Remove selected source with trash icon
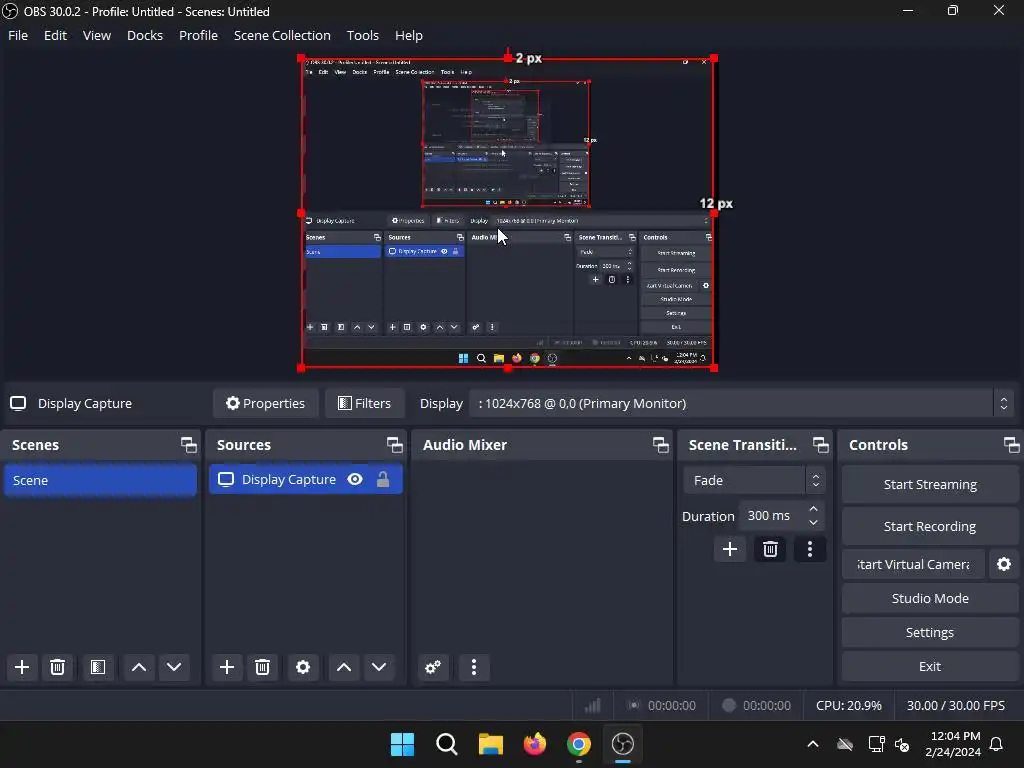This screenshot has height=768, width=1024. pyautogui.click(x=263, y=667)
